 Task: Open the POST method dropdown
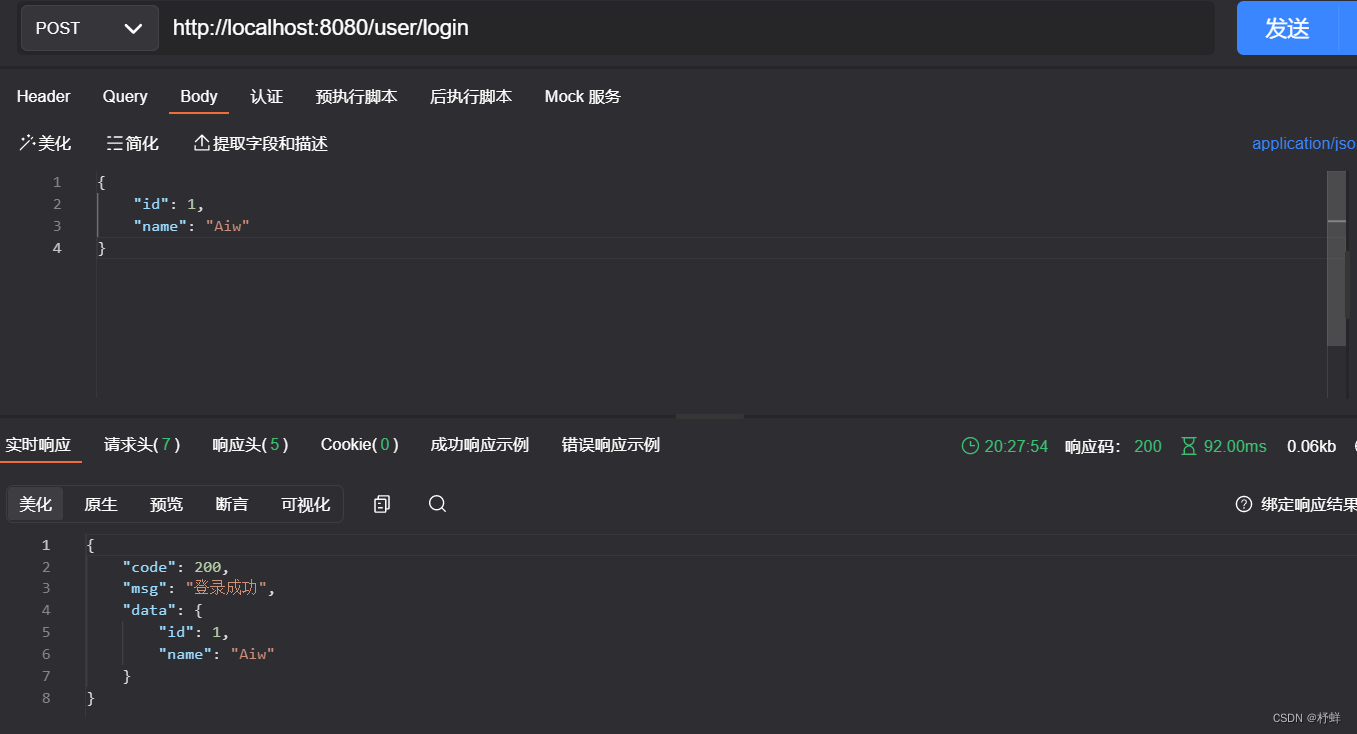89,28
